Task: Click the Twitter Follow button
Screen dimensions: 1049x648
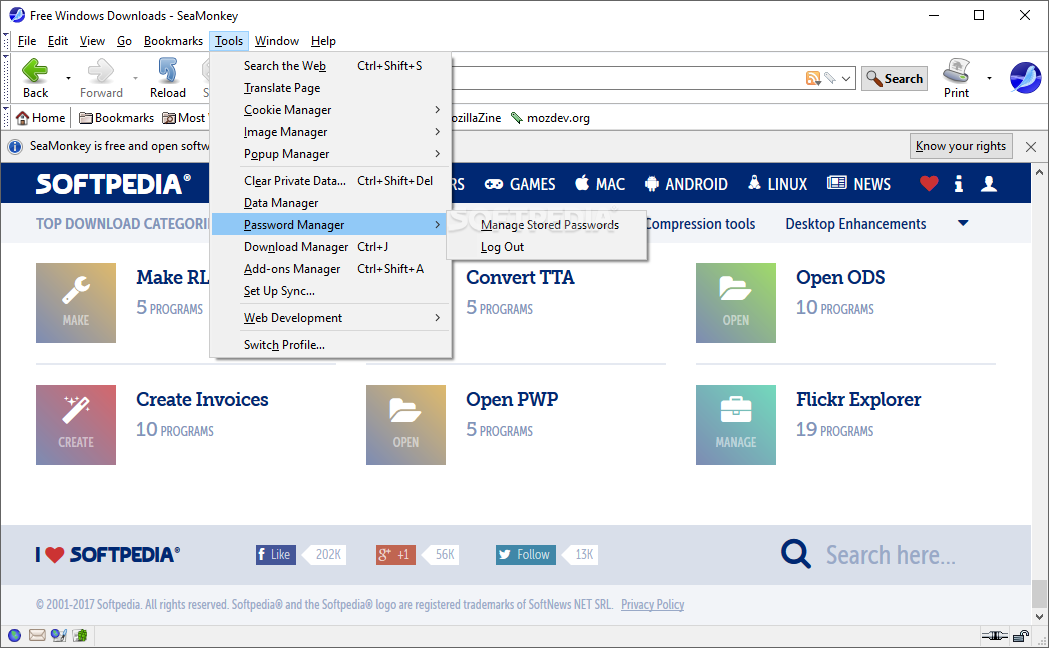Action: click(526, 554)
